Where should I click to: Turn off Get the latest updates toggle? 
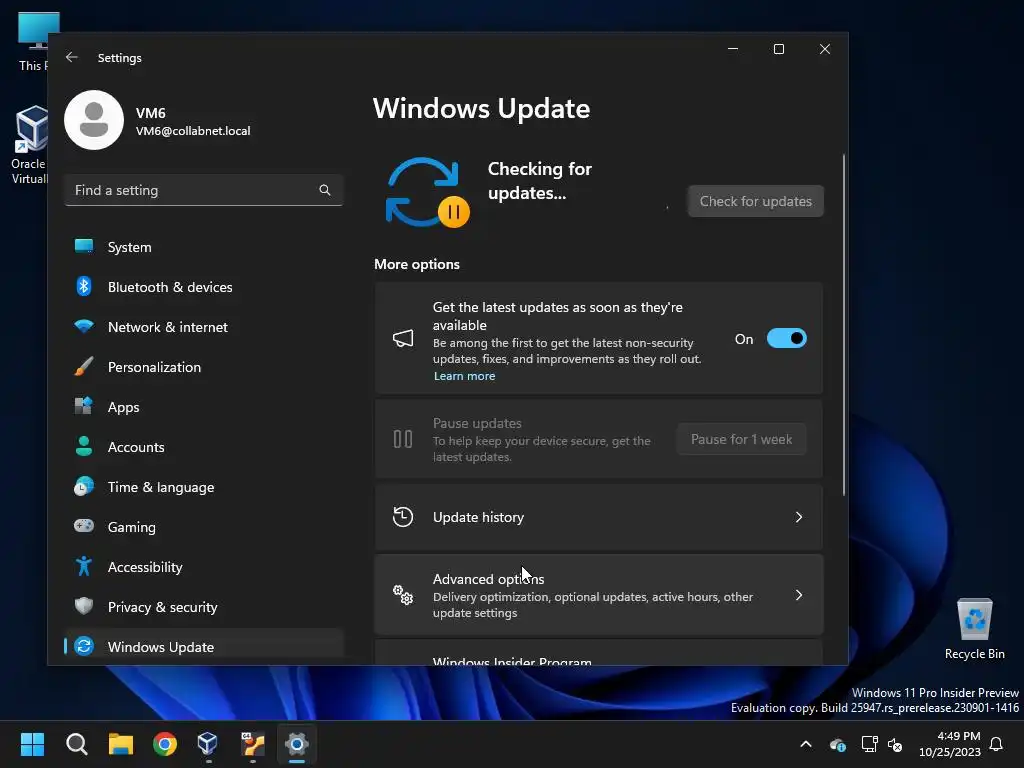pos(786,338)
